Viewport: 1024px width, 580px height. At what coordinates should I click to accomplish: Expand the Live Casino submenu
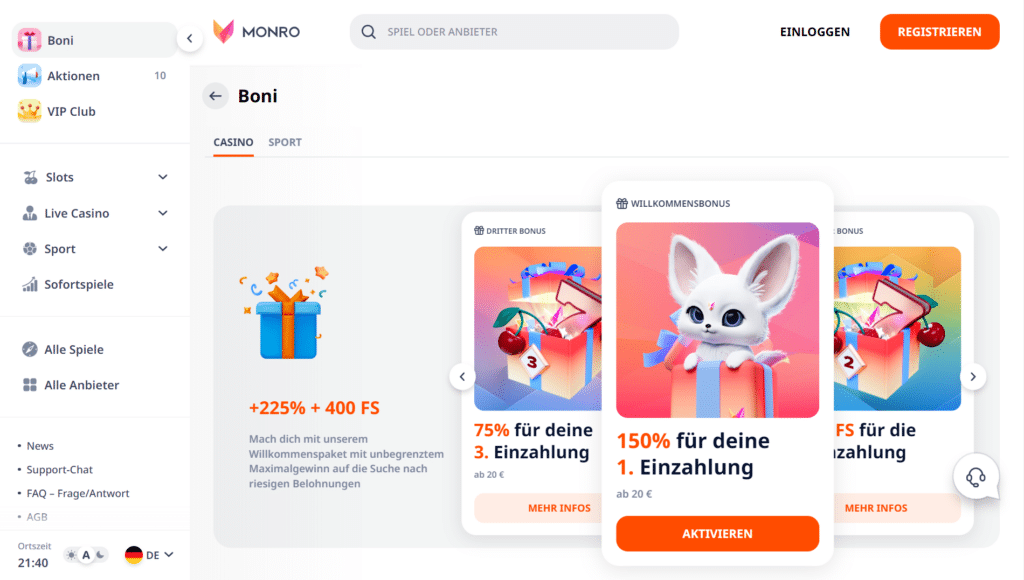163,213
